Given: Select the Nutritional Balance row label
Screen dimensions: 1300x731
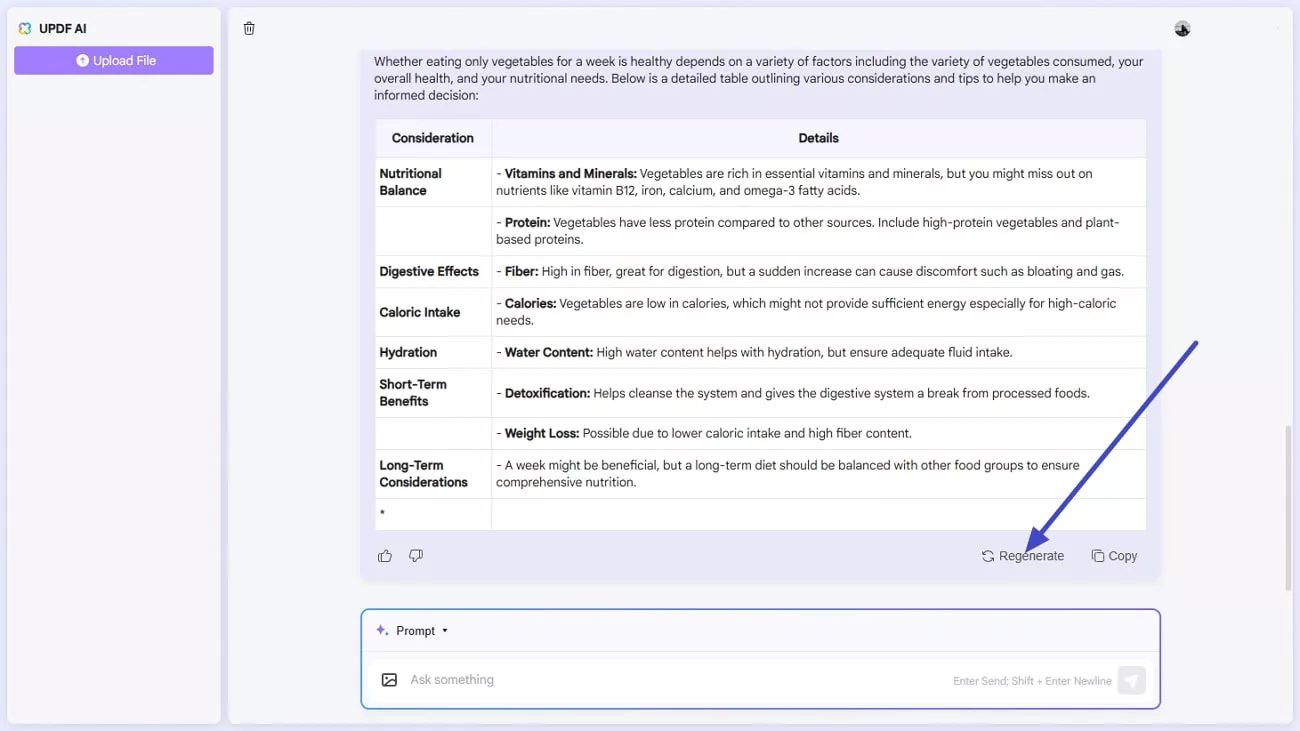Looking at the screenshot, I should [x=410, y=182].
